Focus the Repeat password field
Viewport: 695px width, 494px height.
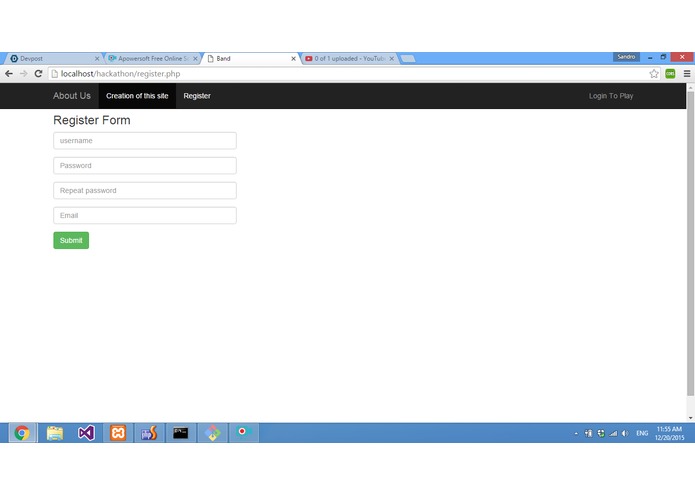[145, 191]
